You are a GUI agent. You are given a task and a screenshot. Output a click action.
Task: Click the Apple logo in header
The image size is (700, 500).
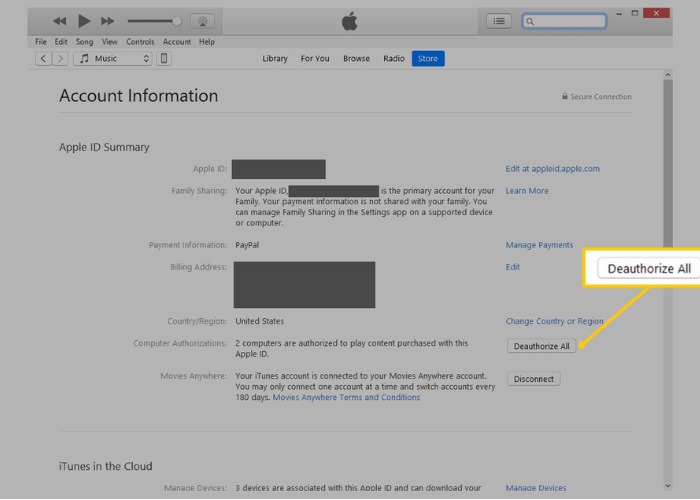(x=350, y=21)
